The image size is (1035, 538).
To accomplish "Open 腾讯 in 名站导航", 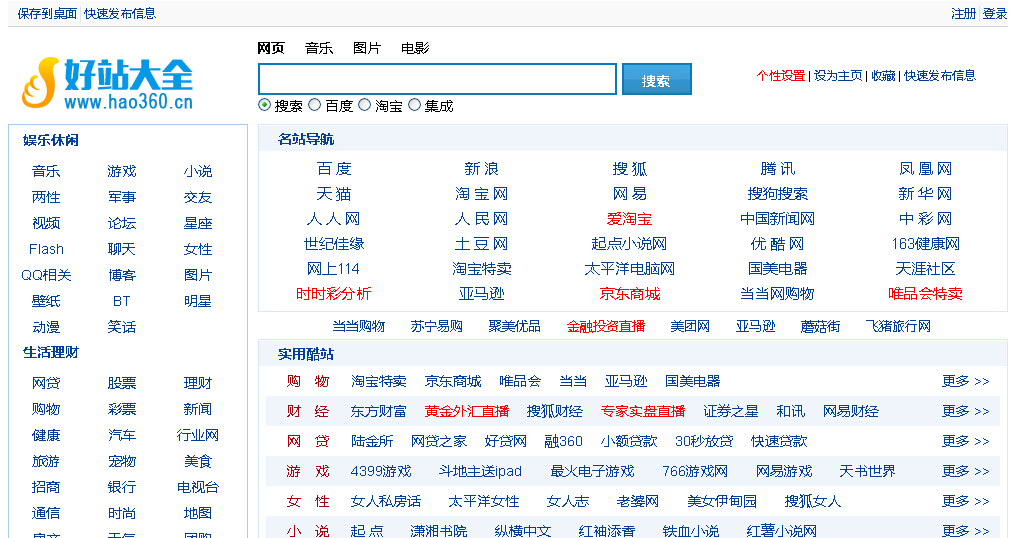I will (x=778, y=169).
